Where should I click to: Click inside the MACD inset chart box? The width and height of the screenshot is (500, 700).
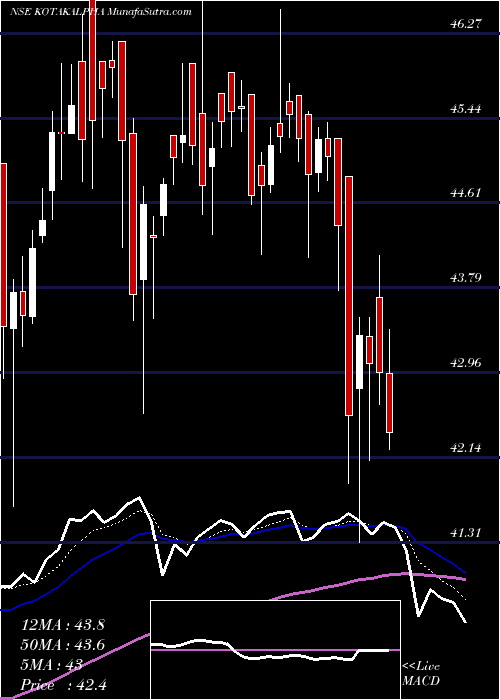275,650
